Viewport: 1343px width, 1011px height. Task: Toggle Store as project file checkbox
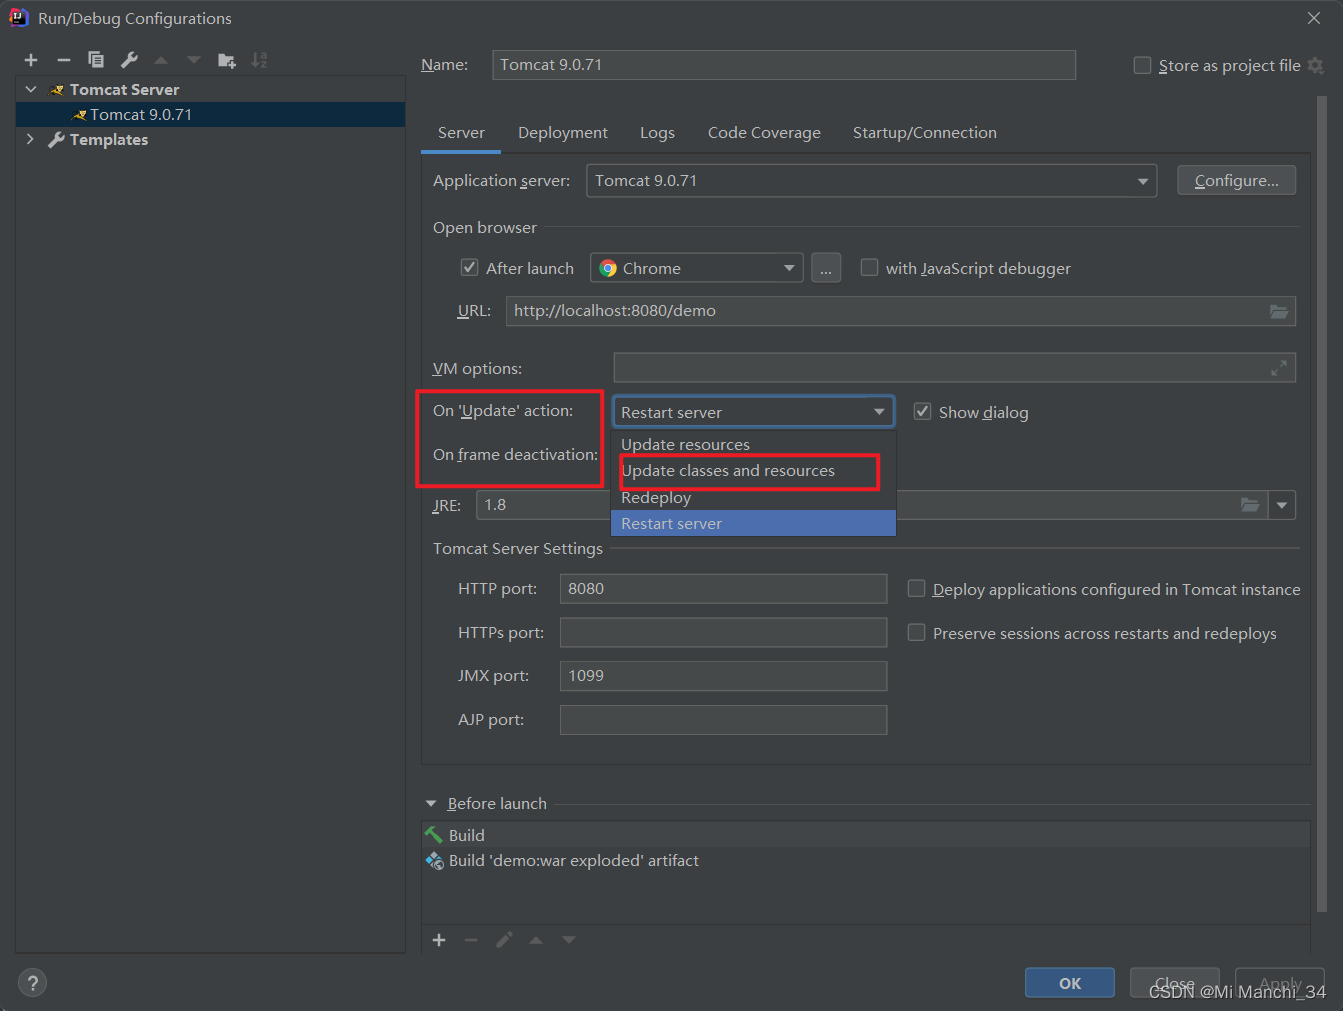[x=1142, y=65]
